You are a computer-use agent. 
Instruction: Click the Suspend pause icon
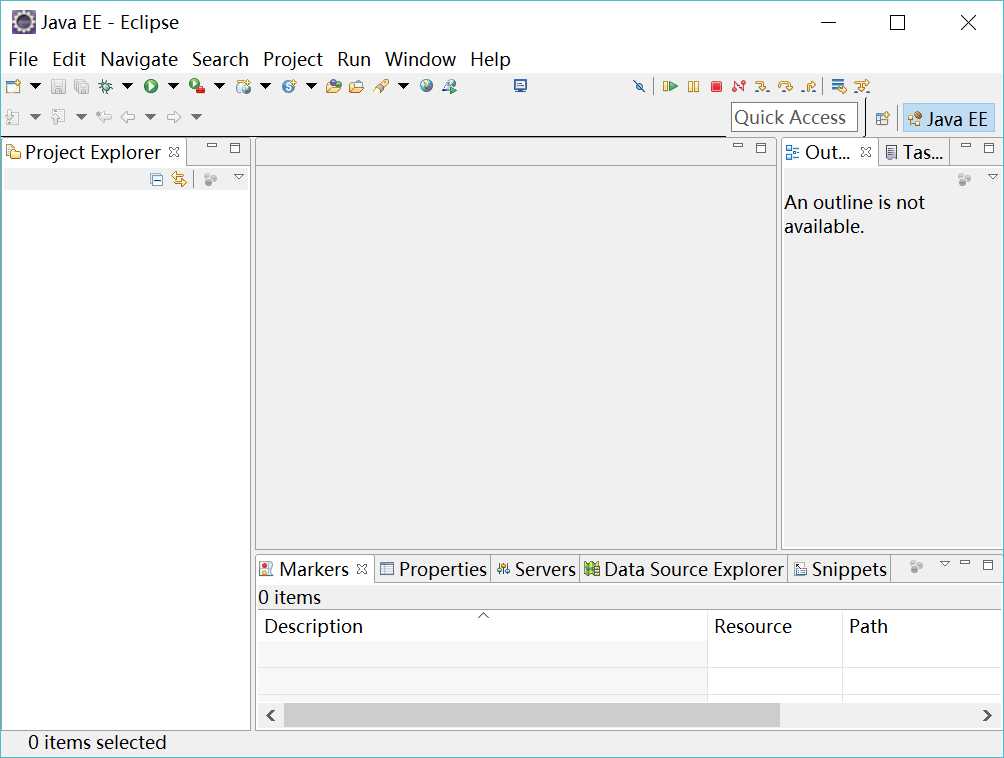click(x=693, y=86)
